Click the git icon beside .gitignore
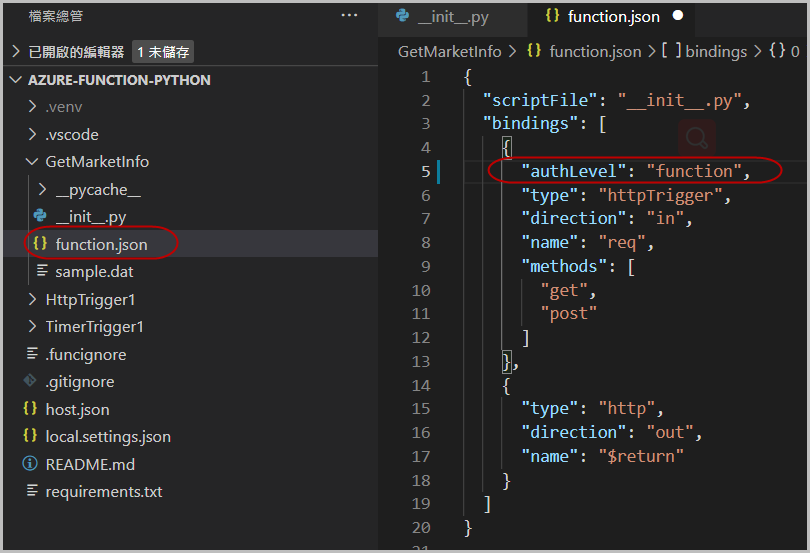 coord(29,382)
